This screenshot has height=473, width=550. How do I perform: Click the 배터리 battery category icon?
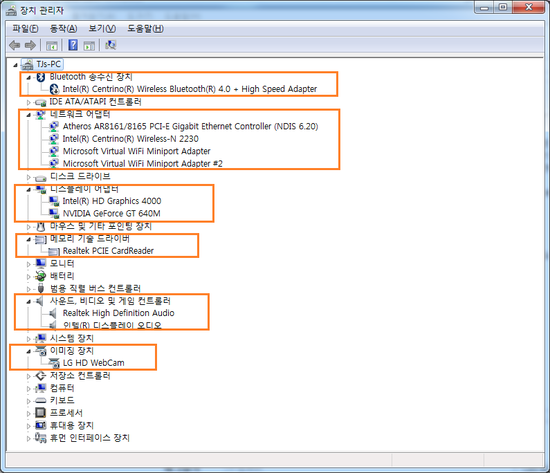(x=41, y=276)
